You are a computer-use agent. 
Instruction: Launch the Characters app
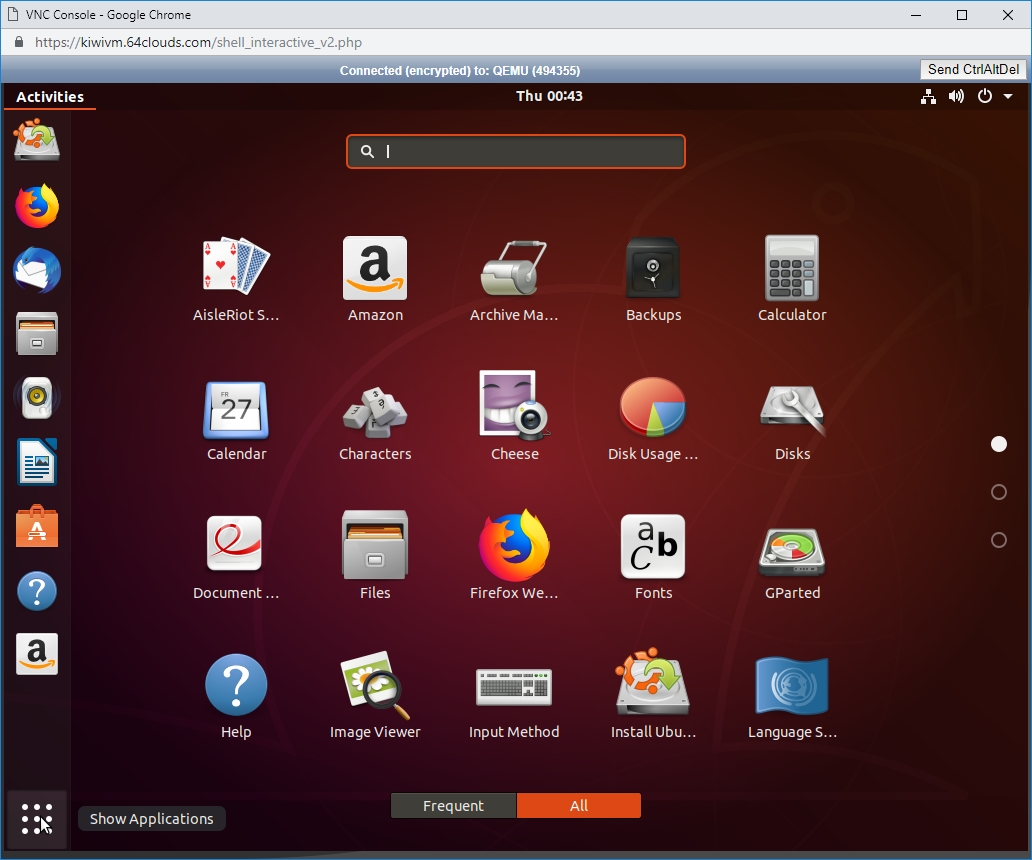click(x=375, y=410)
